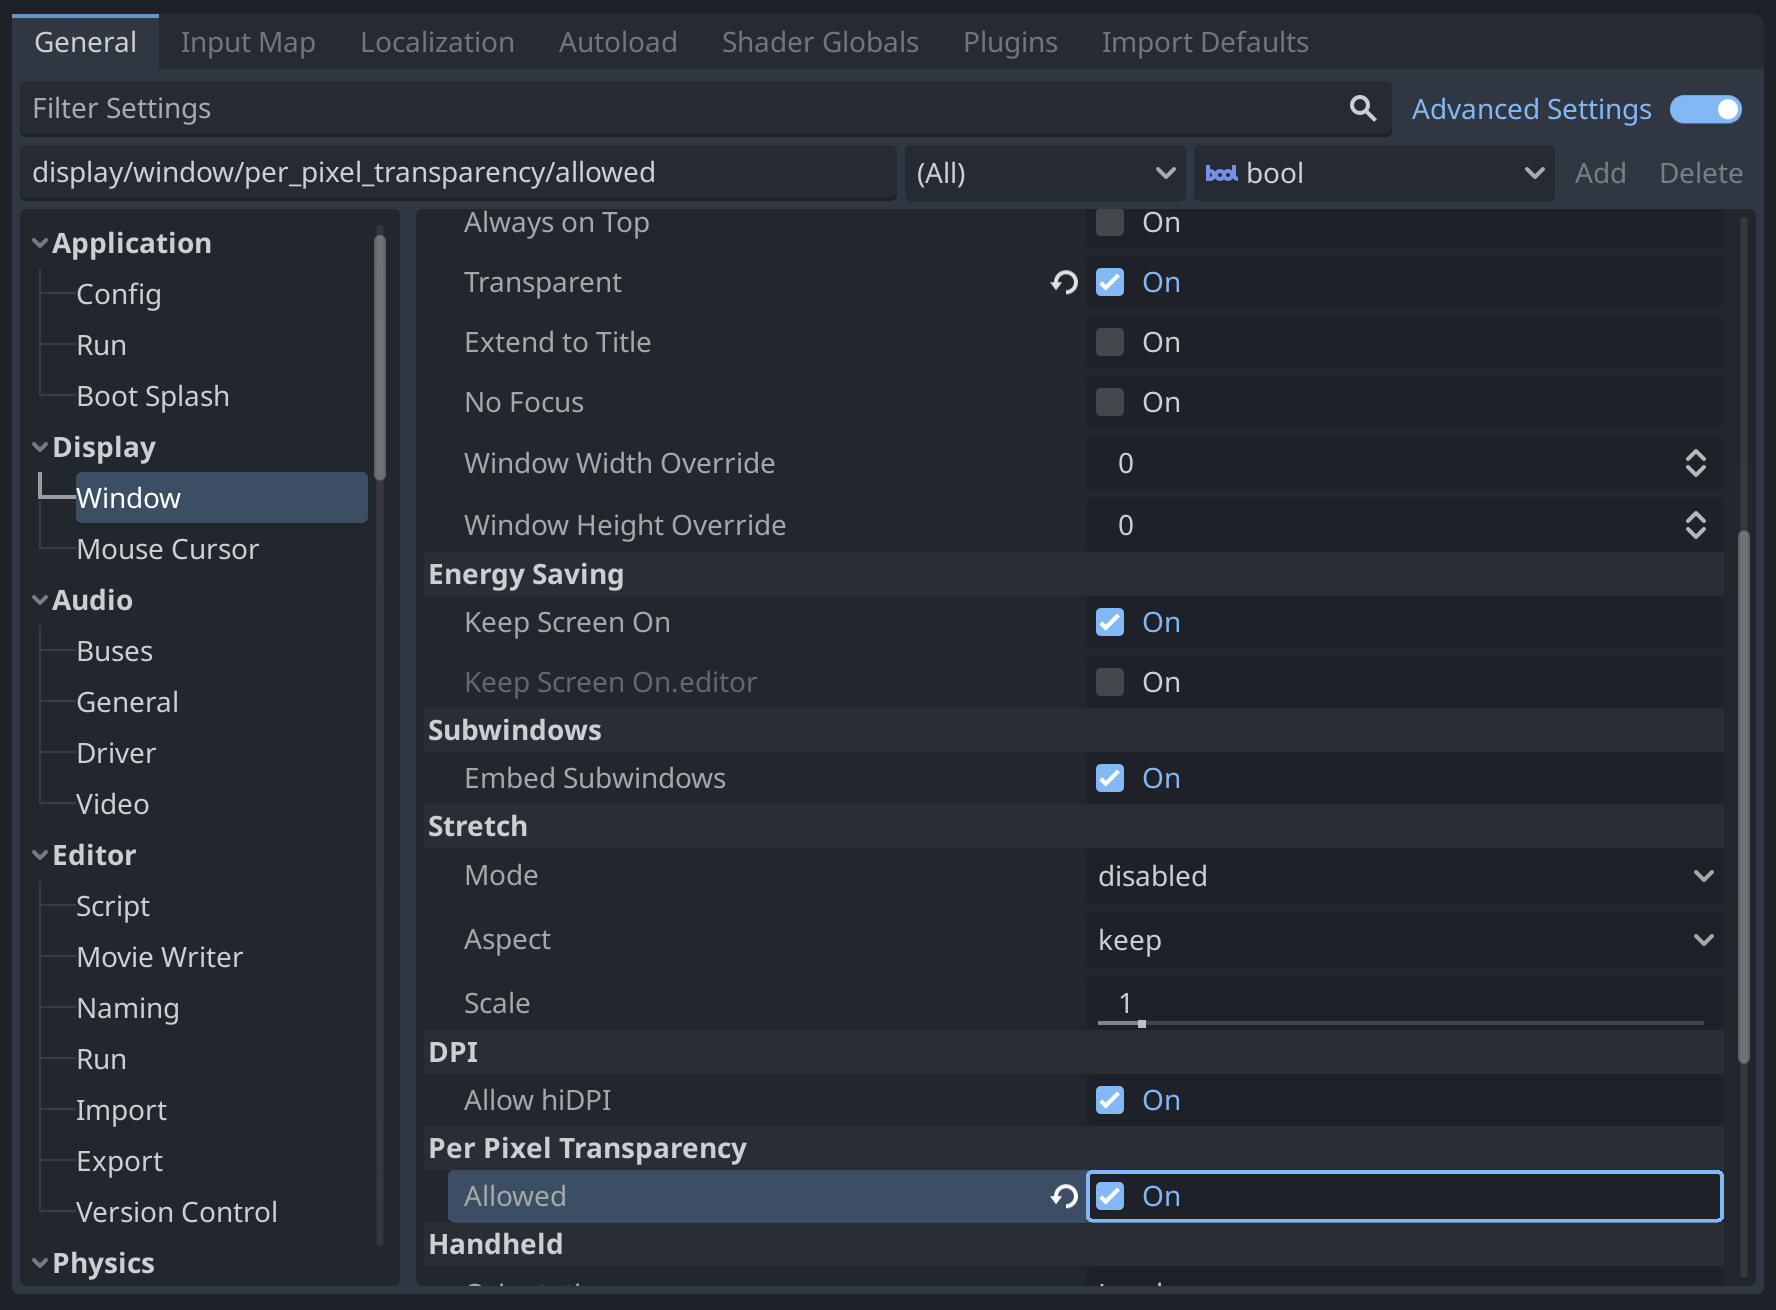1776x1310 pixels.
Task: Click the Delete button next to Add
Action: (x=1700, y=172)
